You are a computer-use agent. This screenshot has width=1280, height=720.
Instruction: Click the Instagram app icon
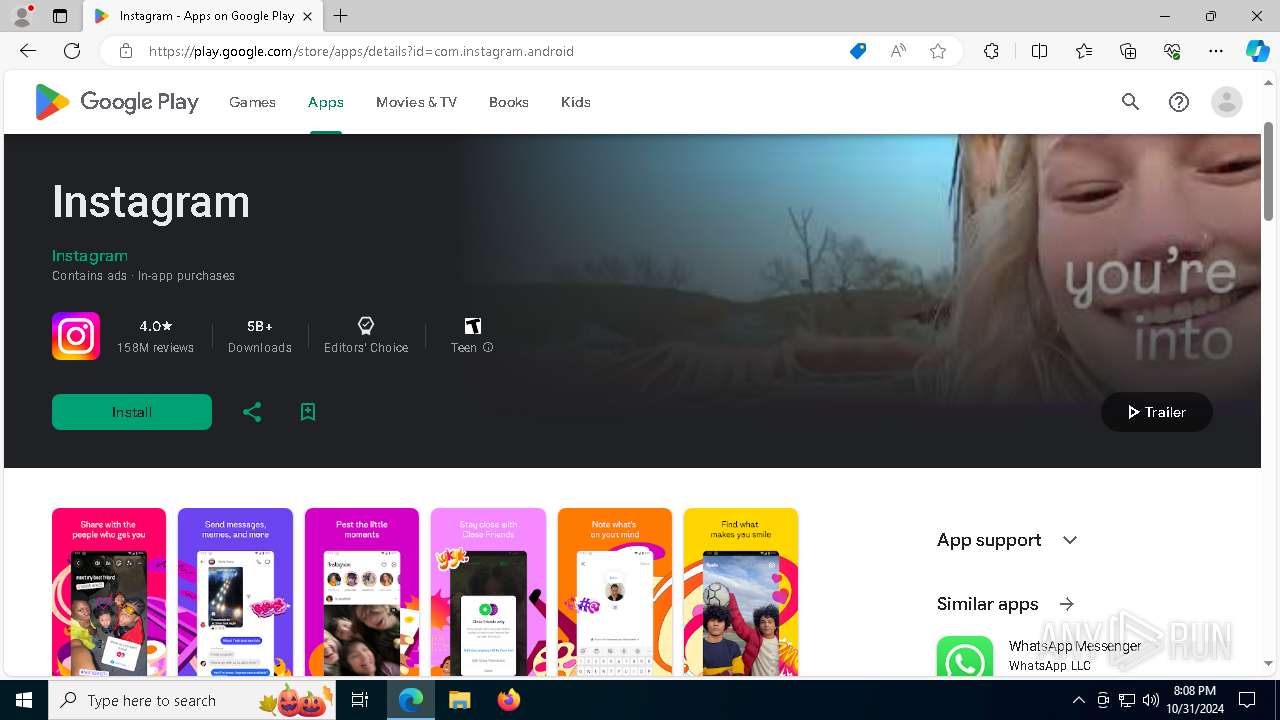76,336
